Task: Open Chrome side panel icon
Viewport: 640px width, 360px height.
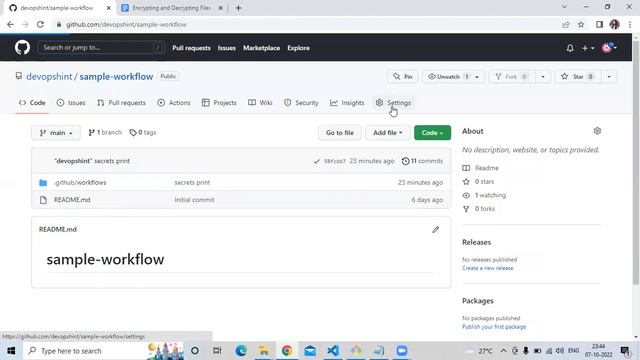Action: [599, 24]
